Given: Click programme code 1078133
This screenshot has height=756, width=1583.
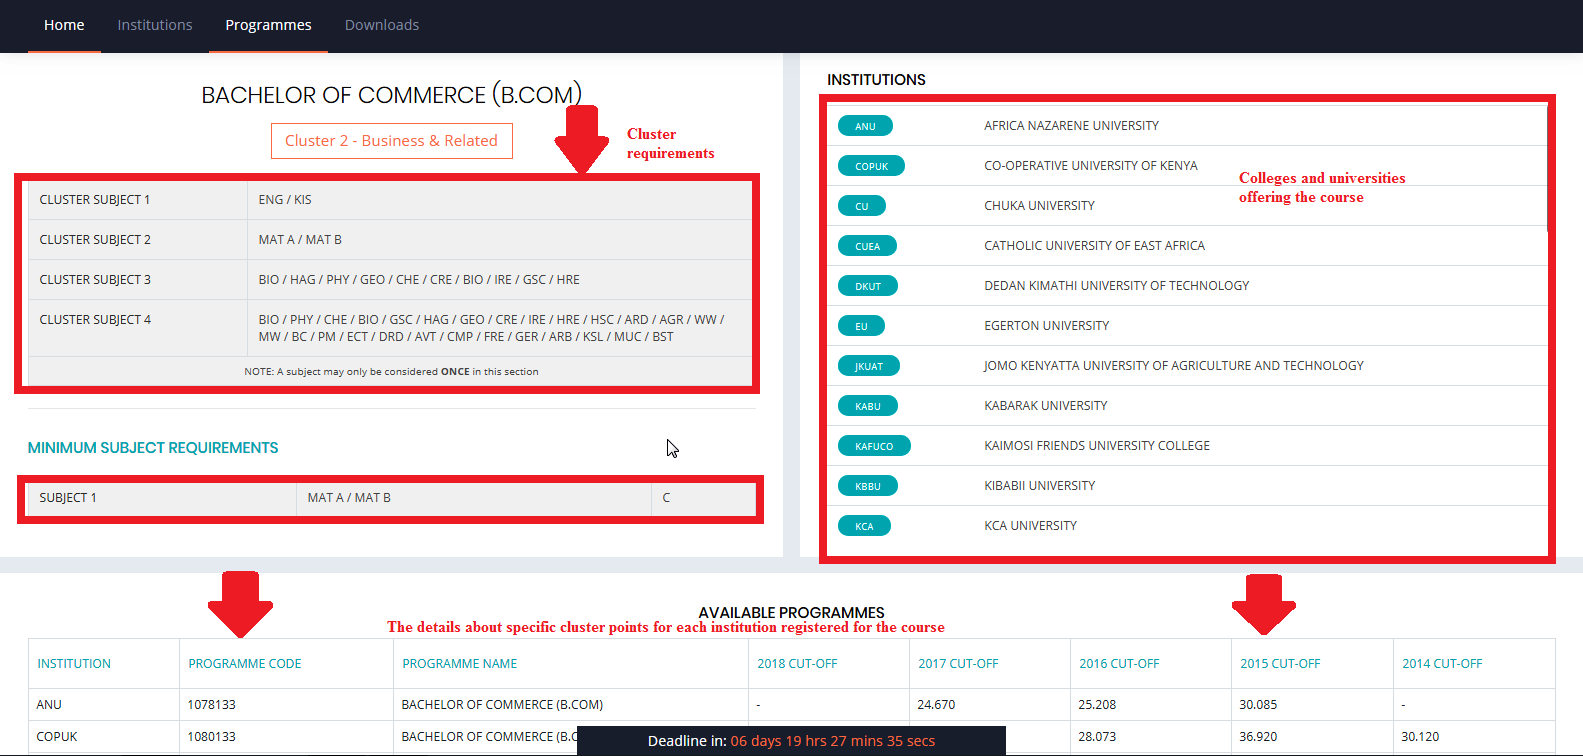Looking at the screenshot, I should (212, 705).
